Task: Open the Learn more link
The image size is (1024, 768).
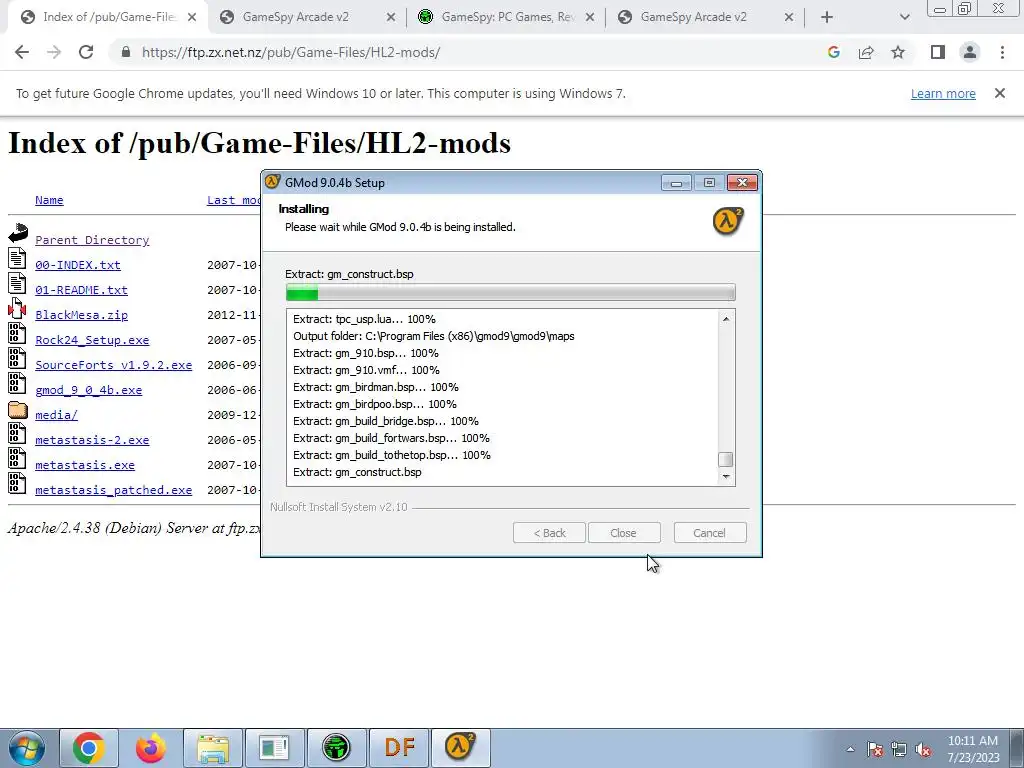Action: (943, 93)
